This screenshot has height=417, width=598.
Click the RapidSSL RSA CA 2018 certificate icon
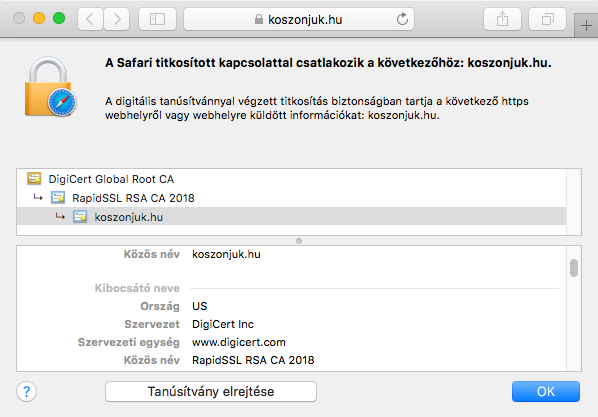point(58,197)
